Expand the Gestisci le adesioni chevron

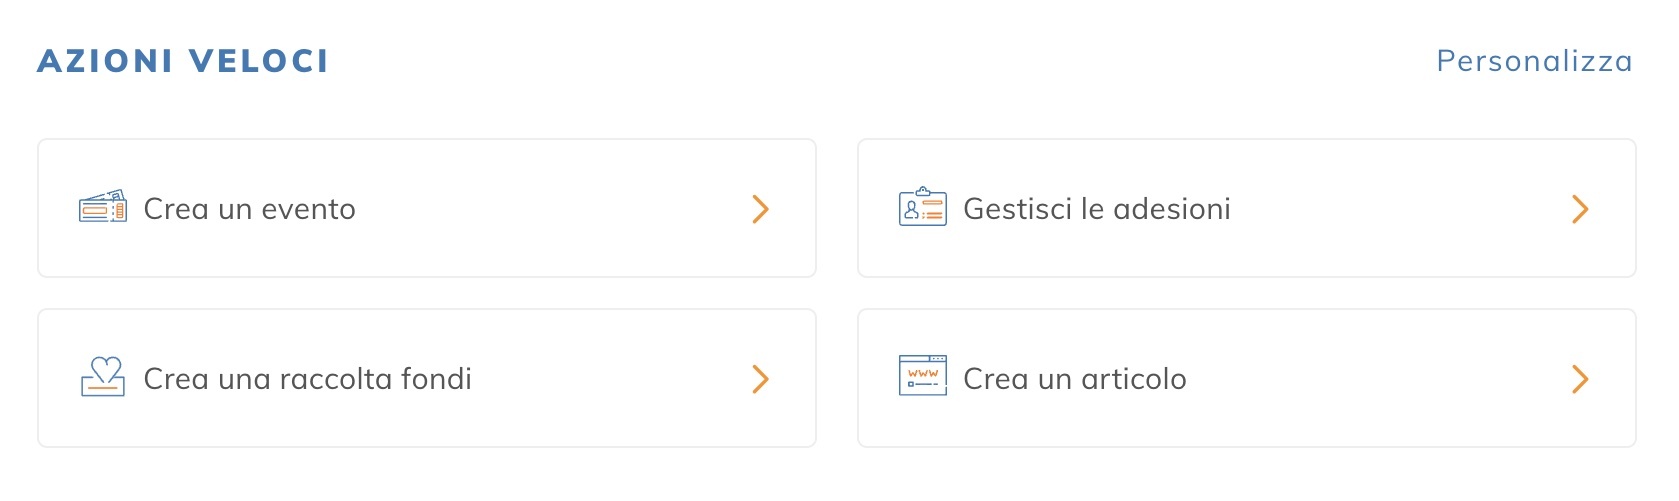[1580, 209]
